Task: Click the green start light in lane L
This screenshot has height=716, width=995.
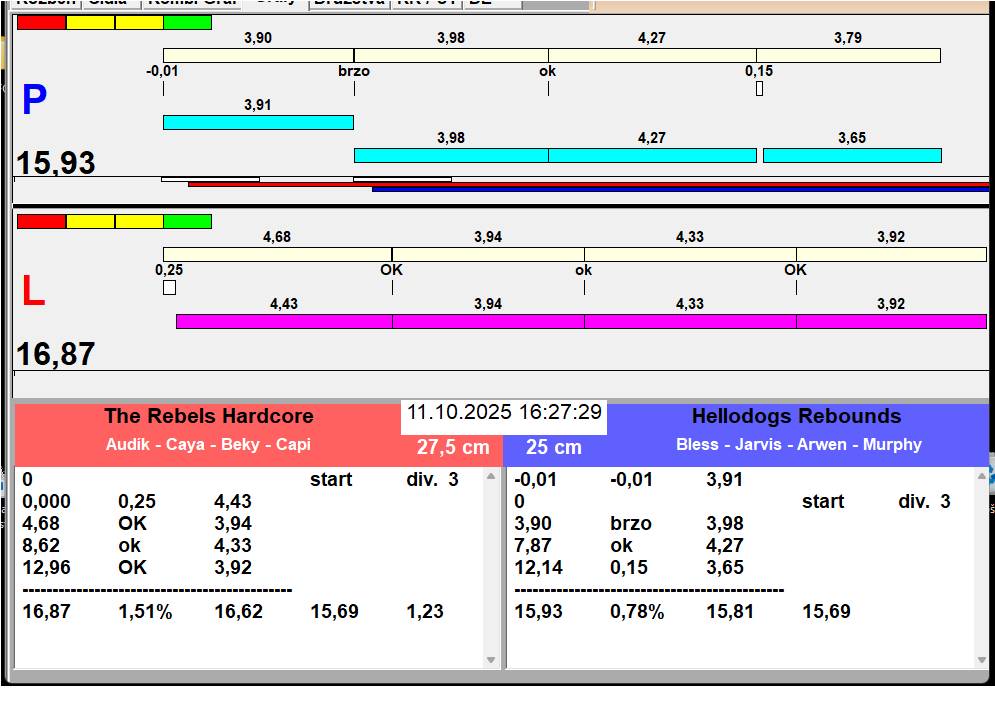Action: pos(187,221)
